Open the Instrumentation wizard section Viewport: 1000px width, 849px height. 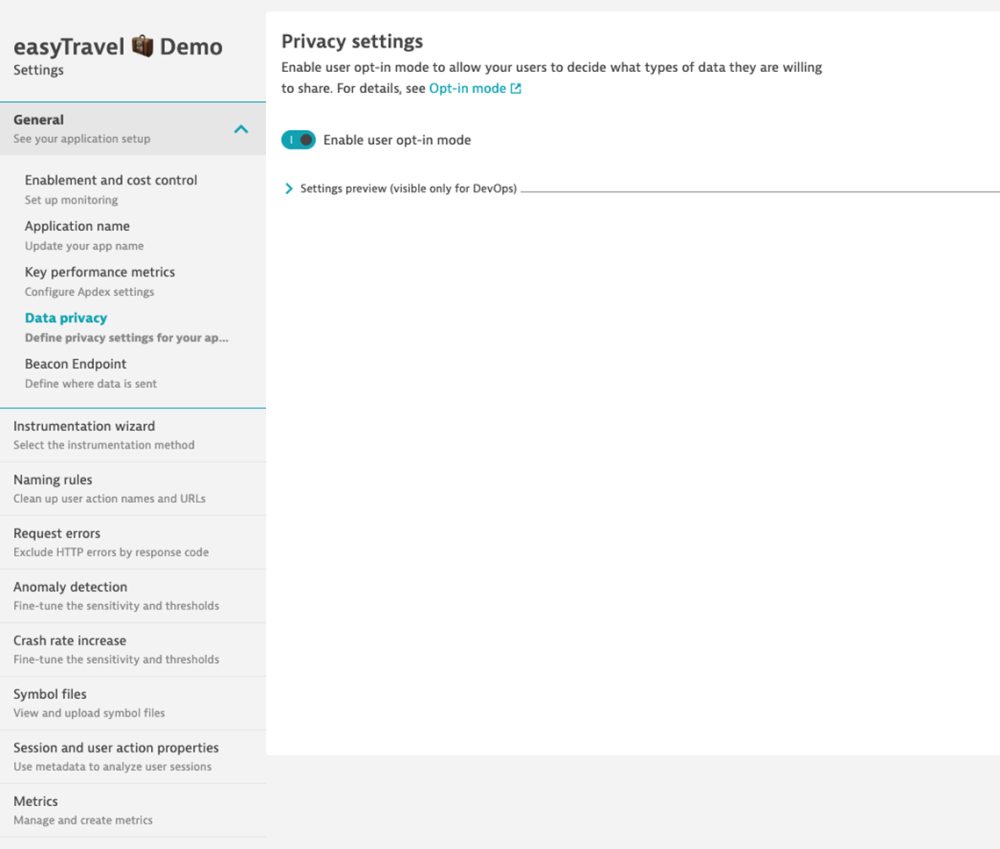84,426
